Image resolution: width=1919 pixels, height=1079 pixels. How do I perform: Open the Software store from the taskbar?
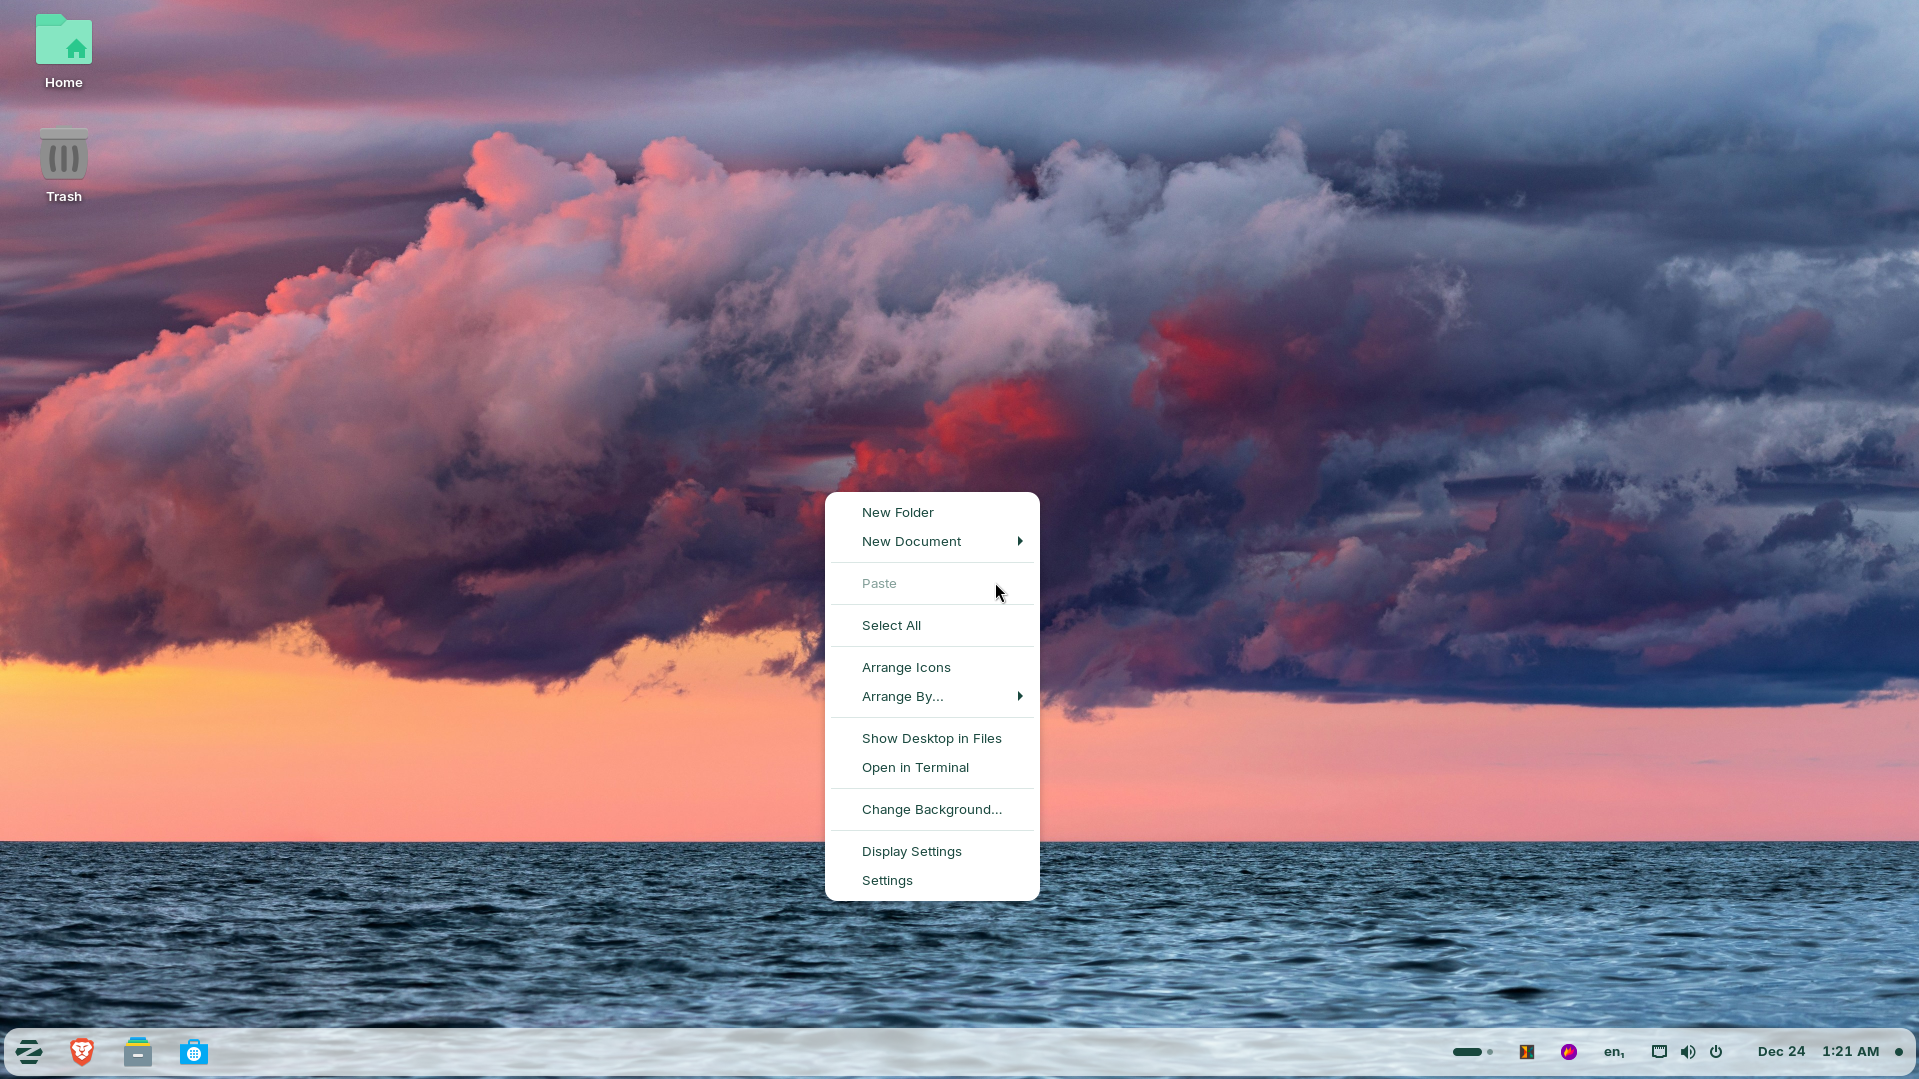(x=193, y=1051)
